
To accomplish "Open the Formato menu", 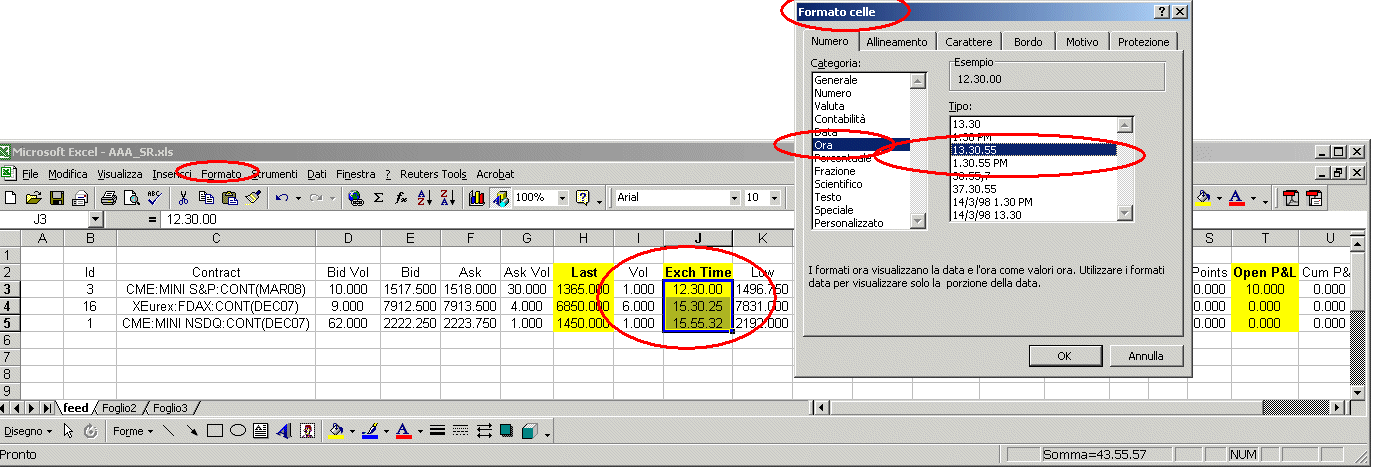I will tap(221, 174).
